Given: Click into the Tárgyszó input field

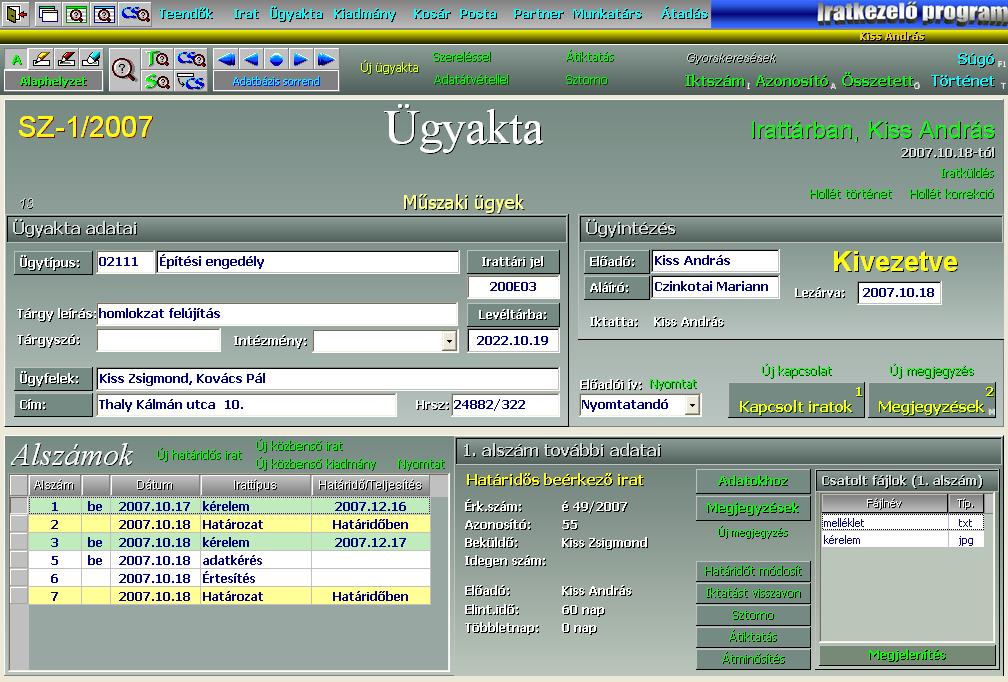Looking at the screenshot, I should 158,341.
